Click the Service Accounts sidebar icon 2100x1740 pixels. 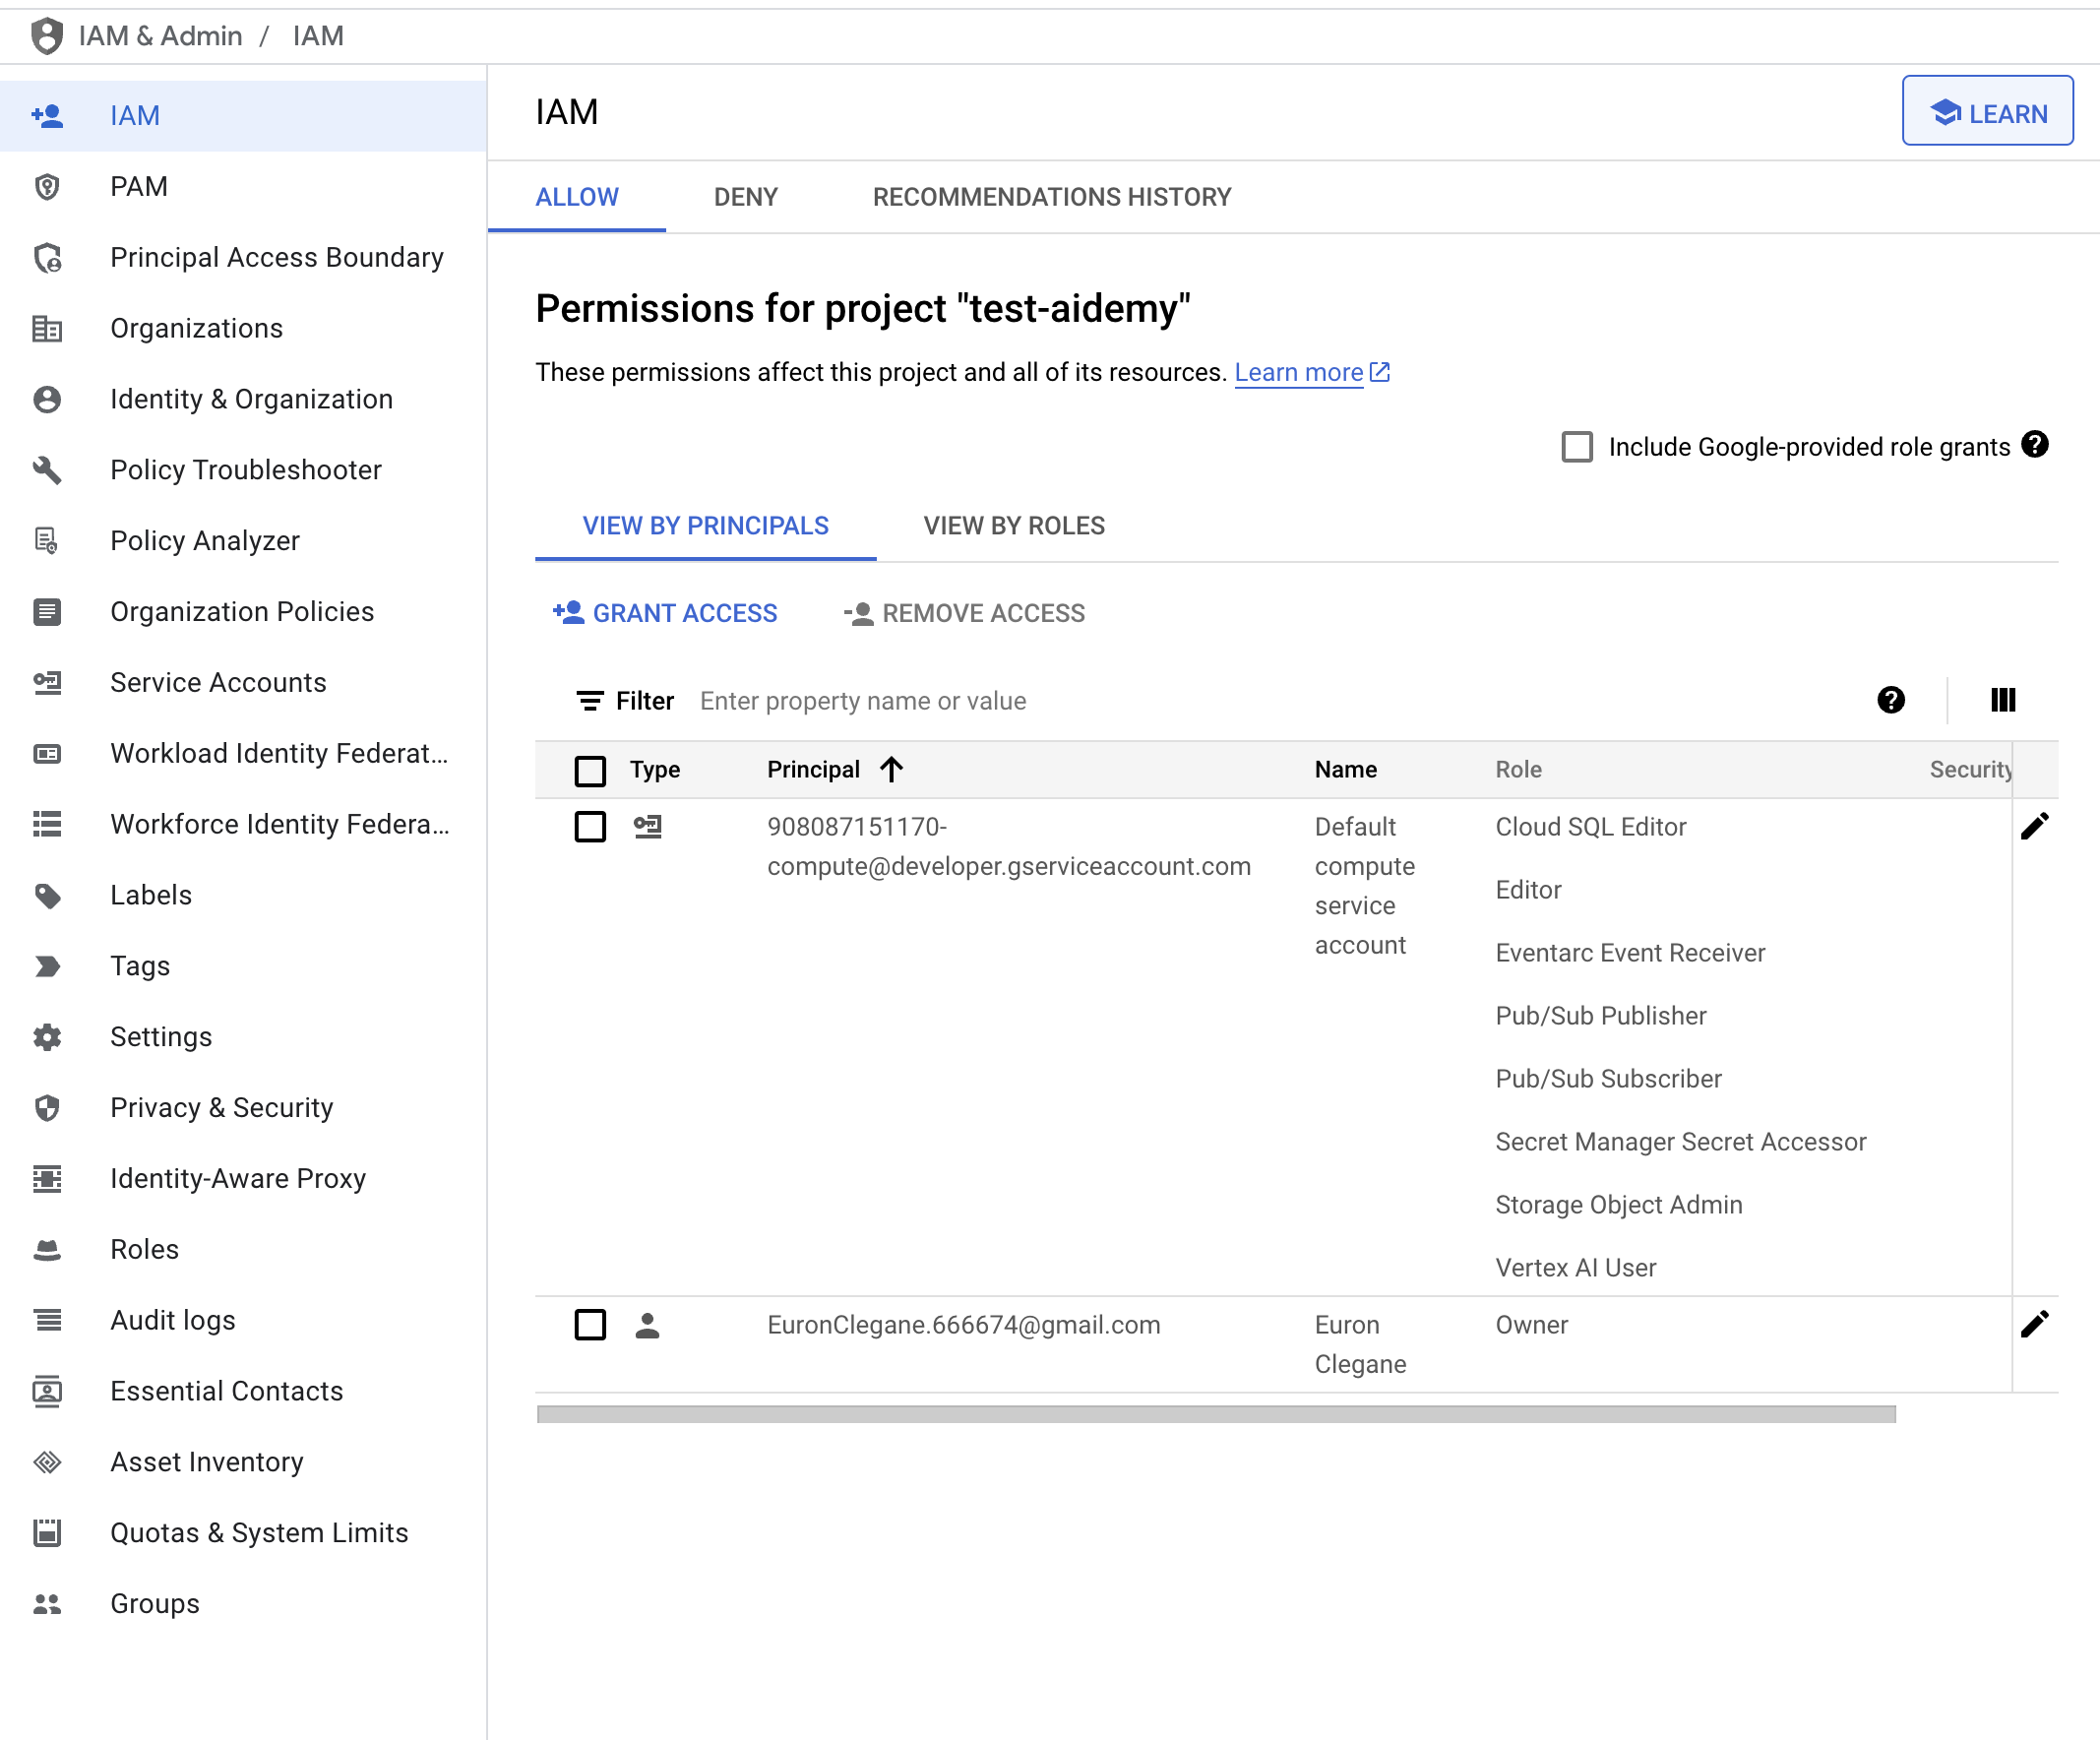(47, 682)
